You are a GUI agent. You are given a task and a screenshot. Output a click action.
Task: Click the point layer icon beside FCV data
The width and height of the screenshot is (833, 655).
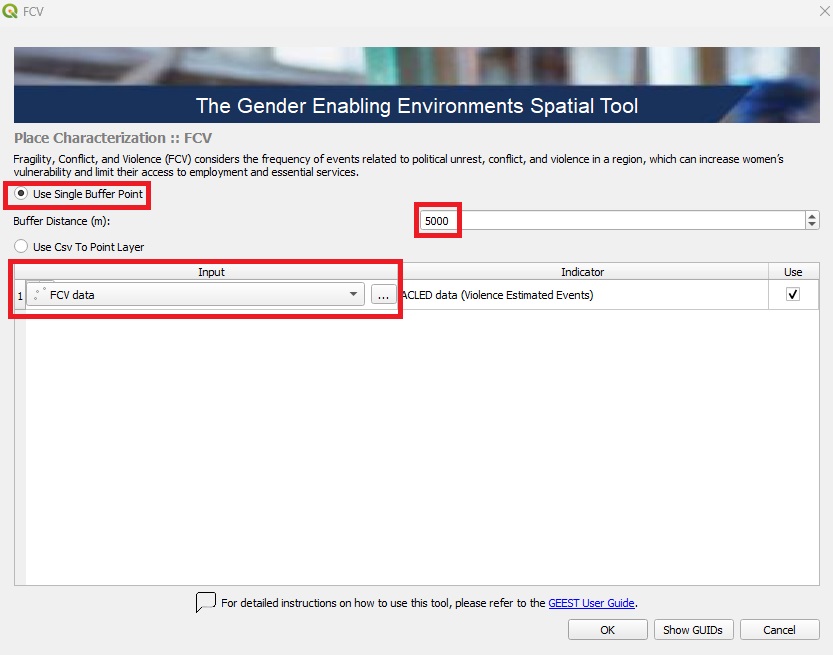point(39,294)
